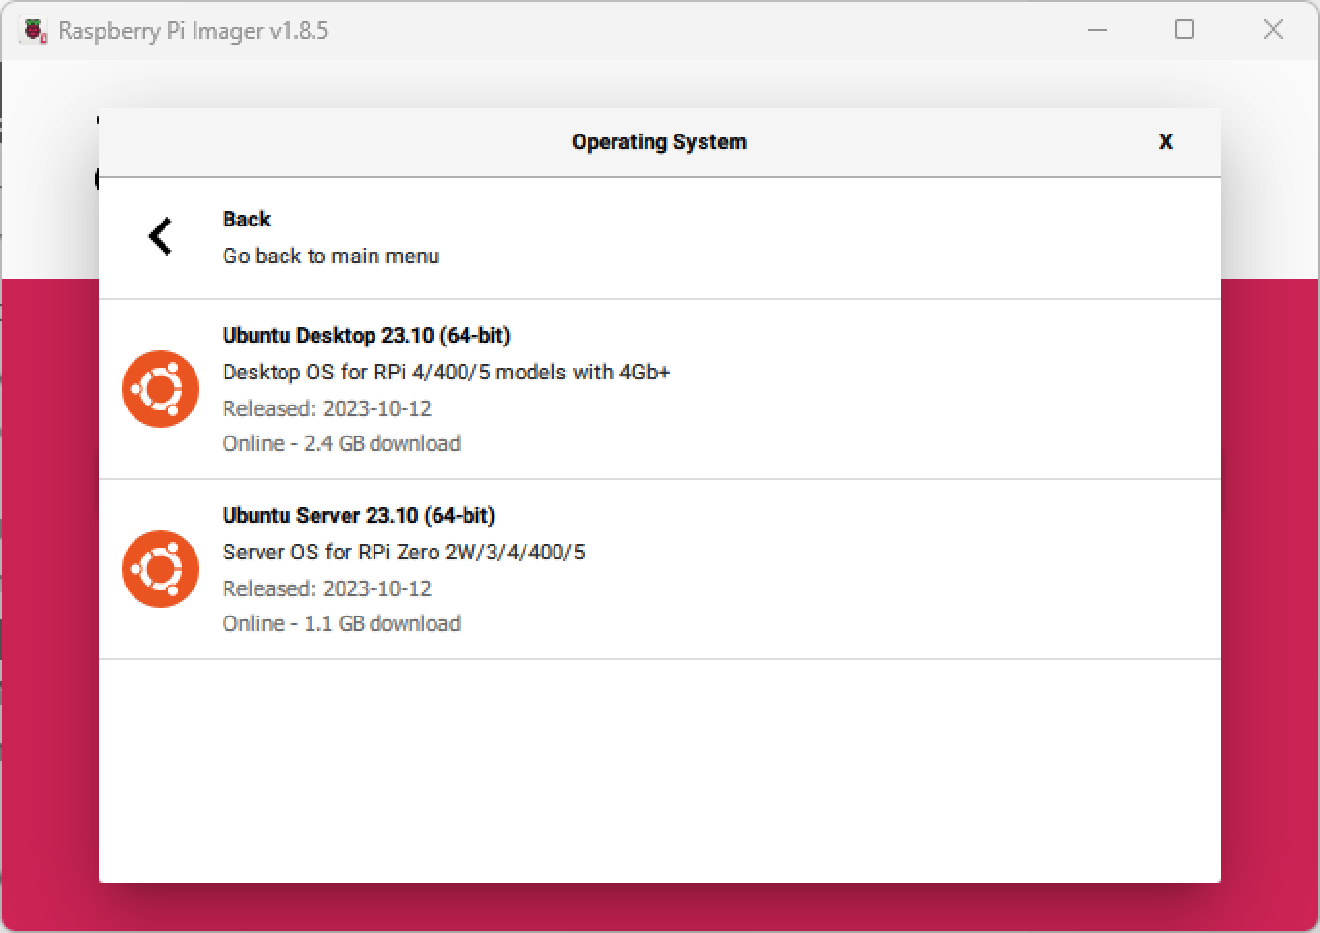Close the Operating System dialog with its X
This screenshot has height=933, width=1320.
pos(1165,142)
